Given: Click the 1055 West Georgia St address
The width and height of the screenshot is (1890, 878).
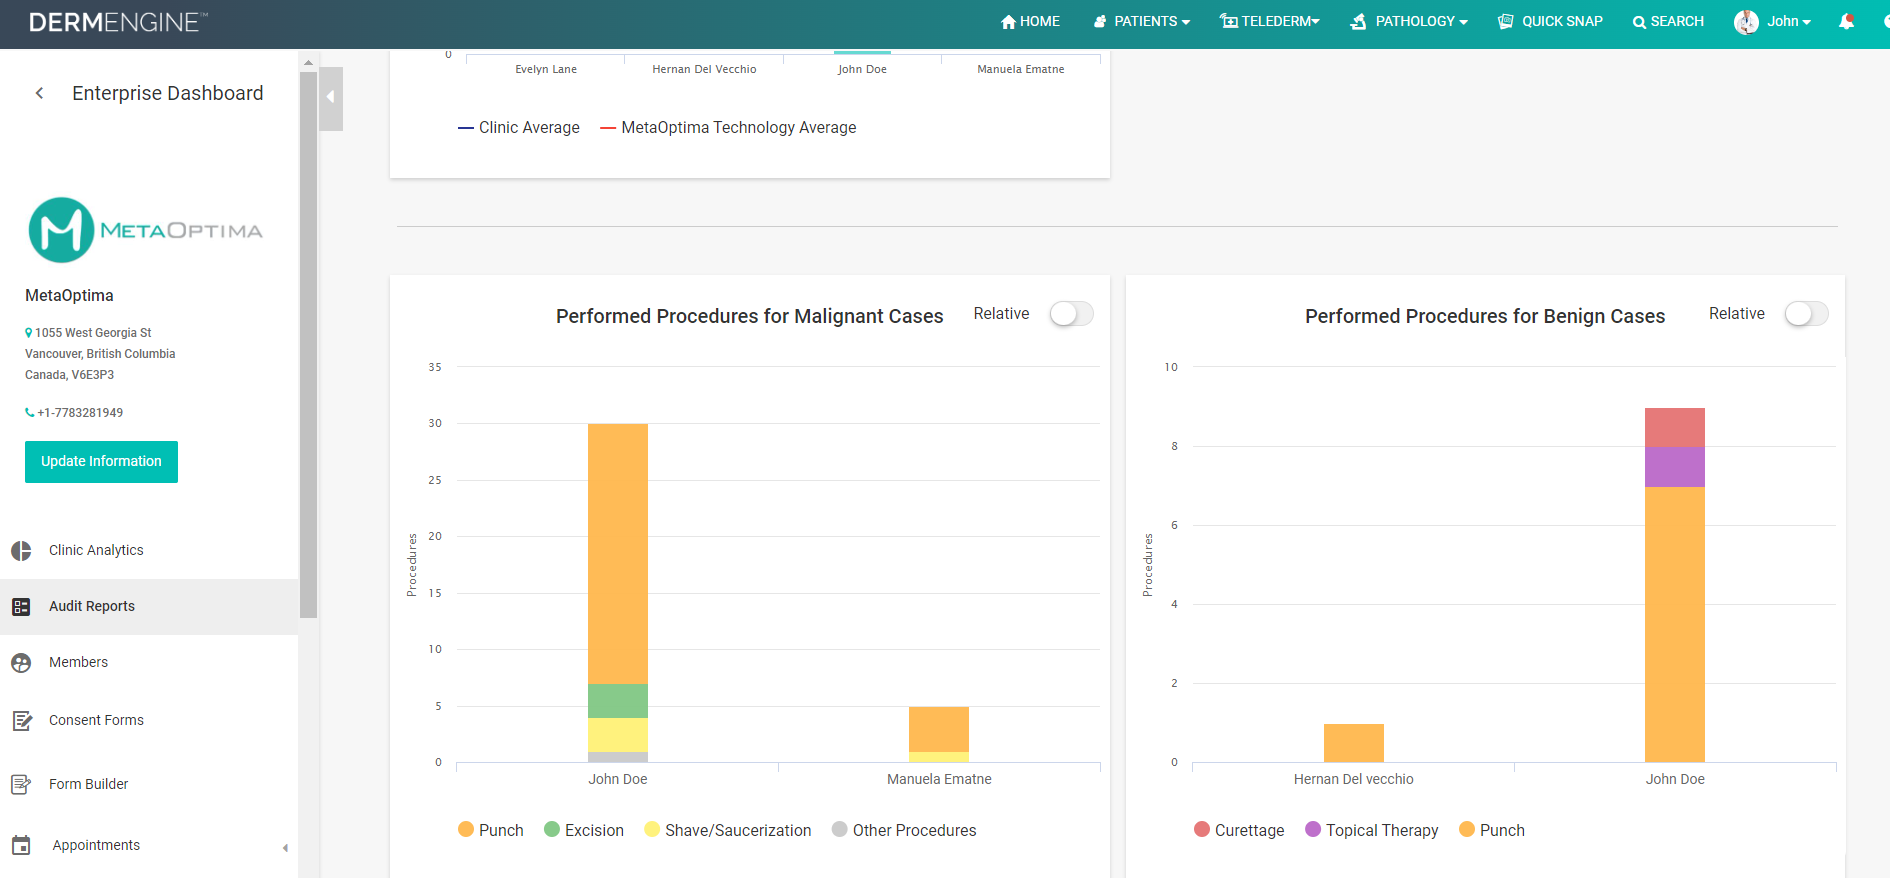Looking at the screenshot, I should (93, 333).
